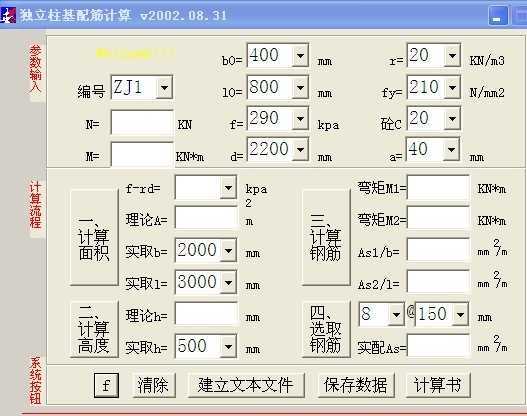
Task: Click the 弯矩M1= field
Action: coord(438,188)
